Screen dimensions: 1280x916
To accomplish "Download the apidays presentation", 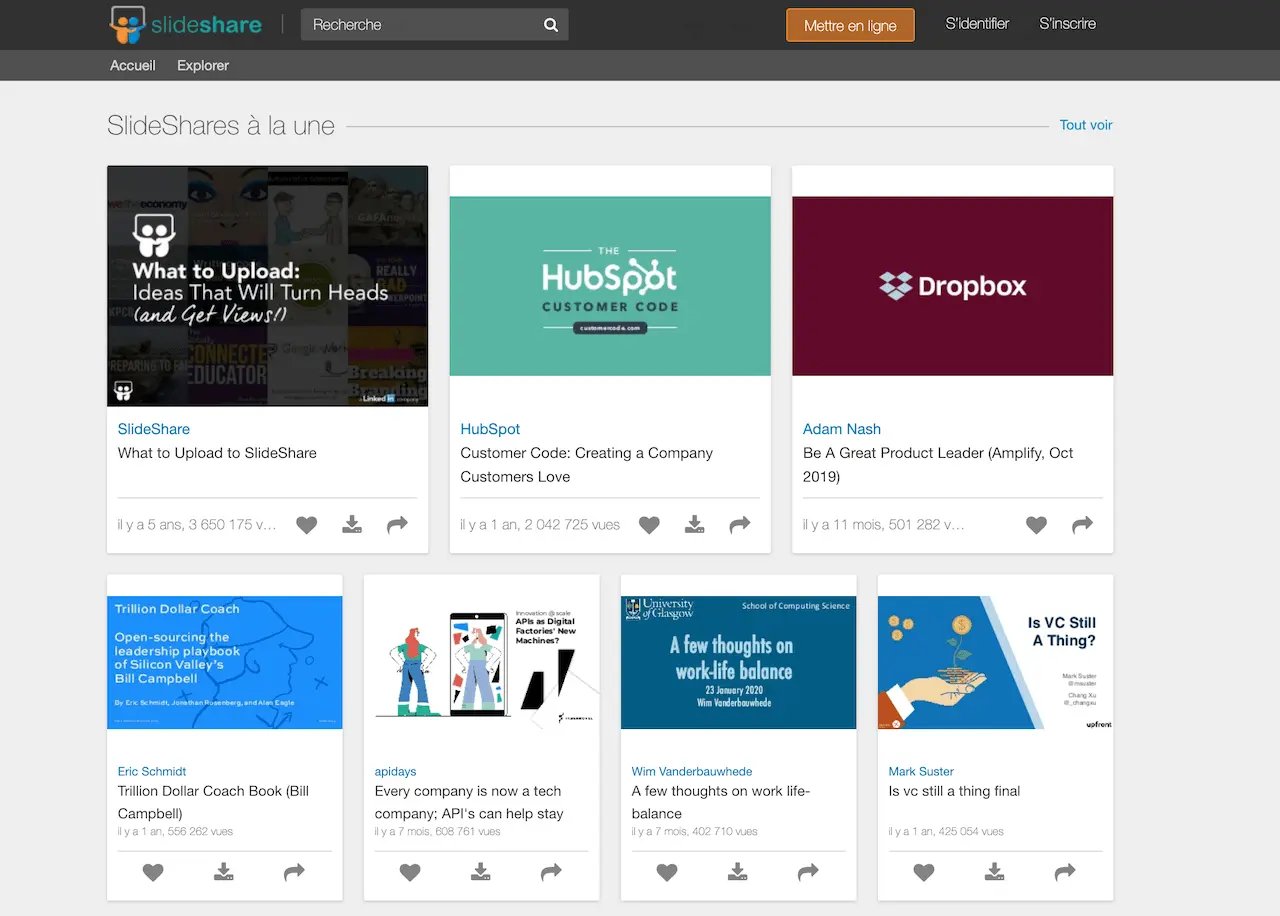I will tap(481, 873).
